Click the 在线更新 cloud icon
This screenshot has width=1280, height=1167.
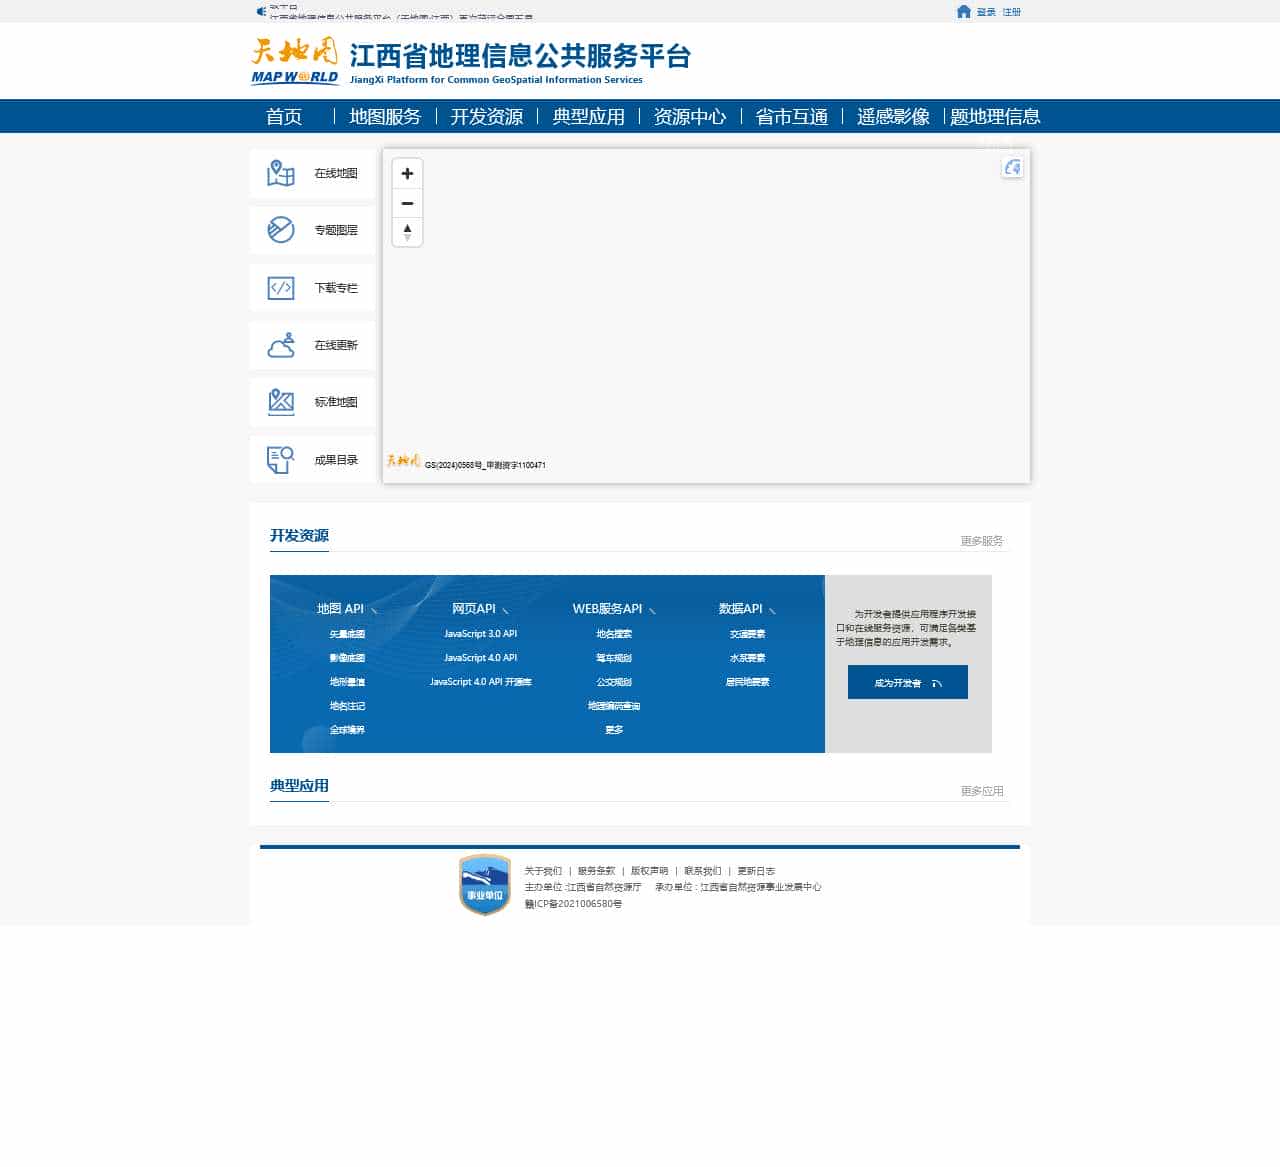(280, 345)
